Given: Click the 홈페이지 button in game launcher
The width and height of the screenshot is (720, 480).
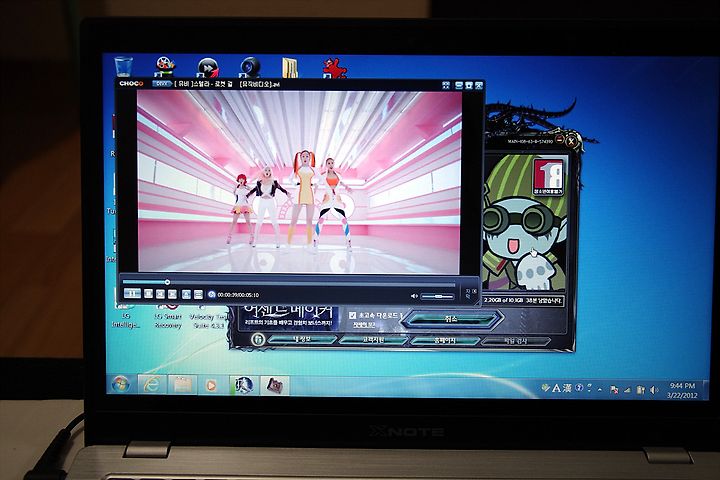Looking at the screenshot, I should tap(444, 341).
